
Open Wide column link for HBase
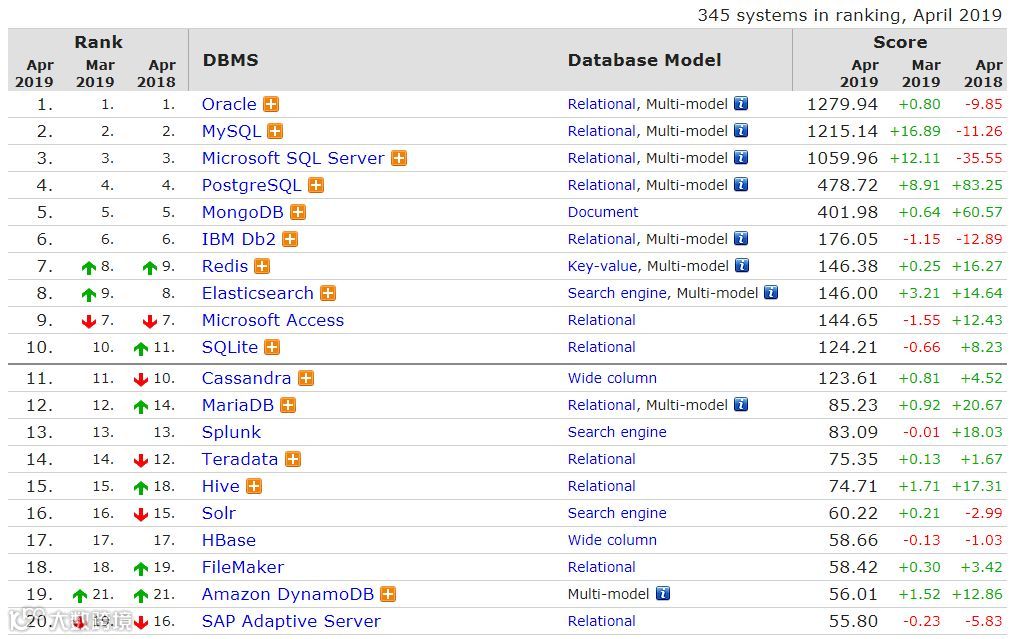click(x=612, y=540)
